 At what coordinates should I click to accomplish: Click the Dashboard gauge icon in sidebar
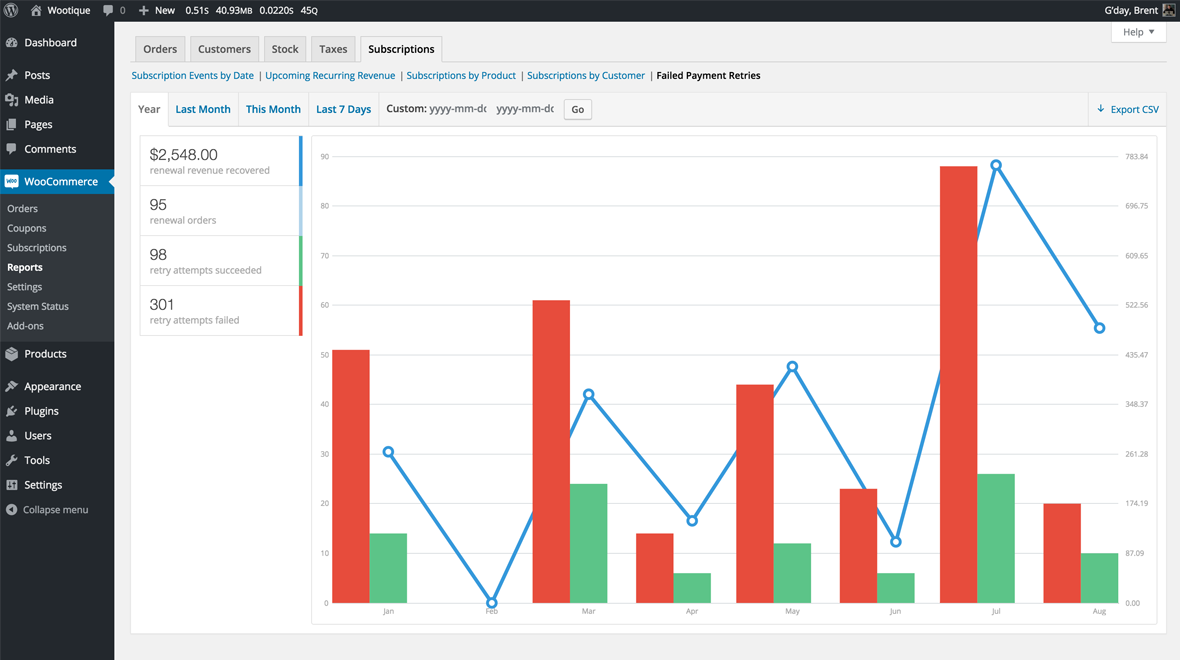12,43
